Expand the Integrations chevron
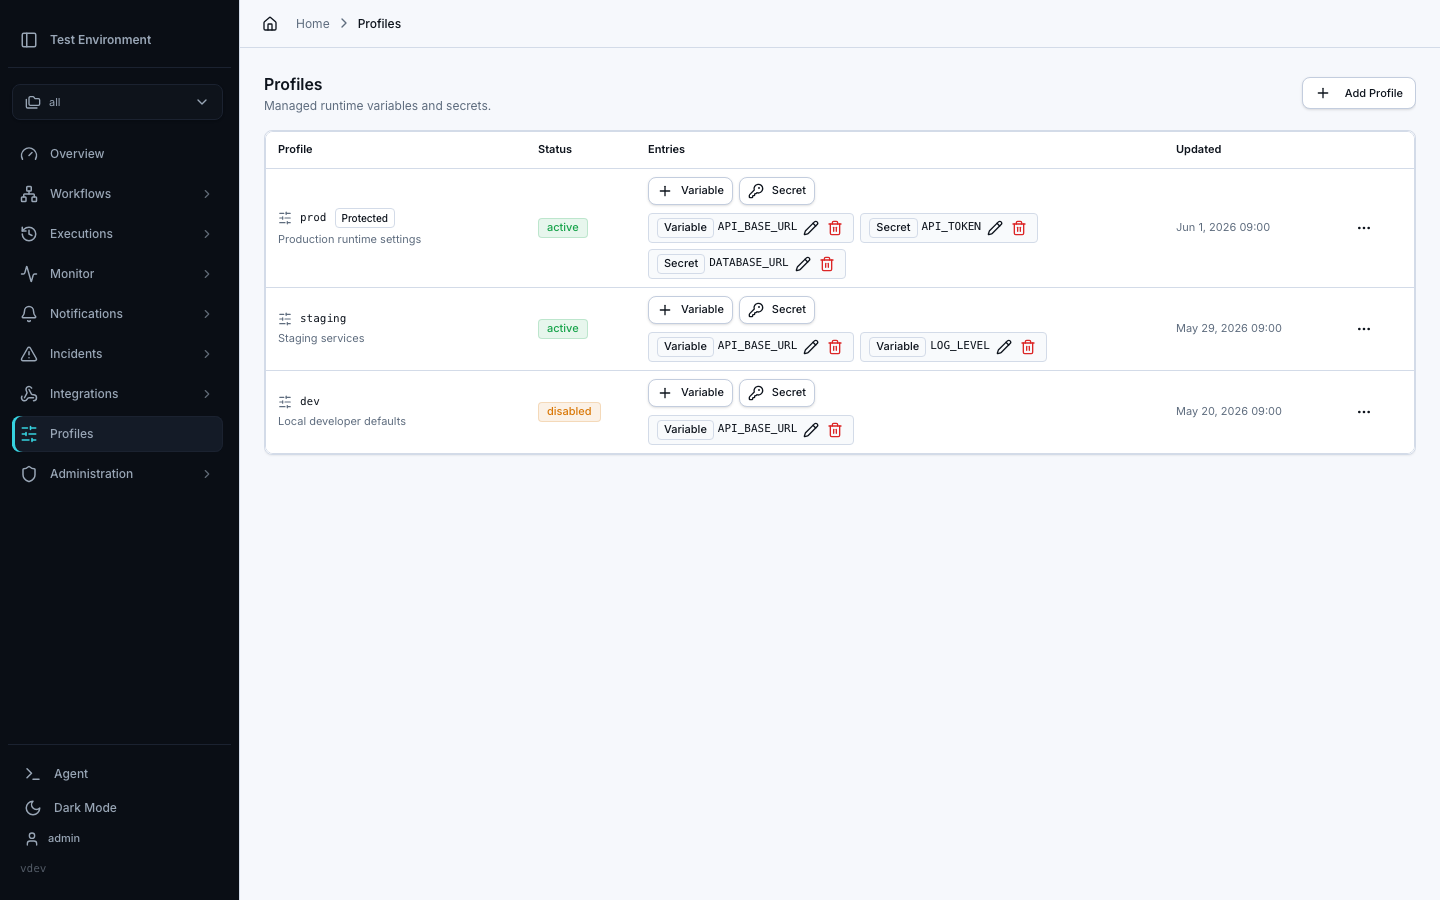This screenshot has height=900, width=1440. point(207,394)
